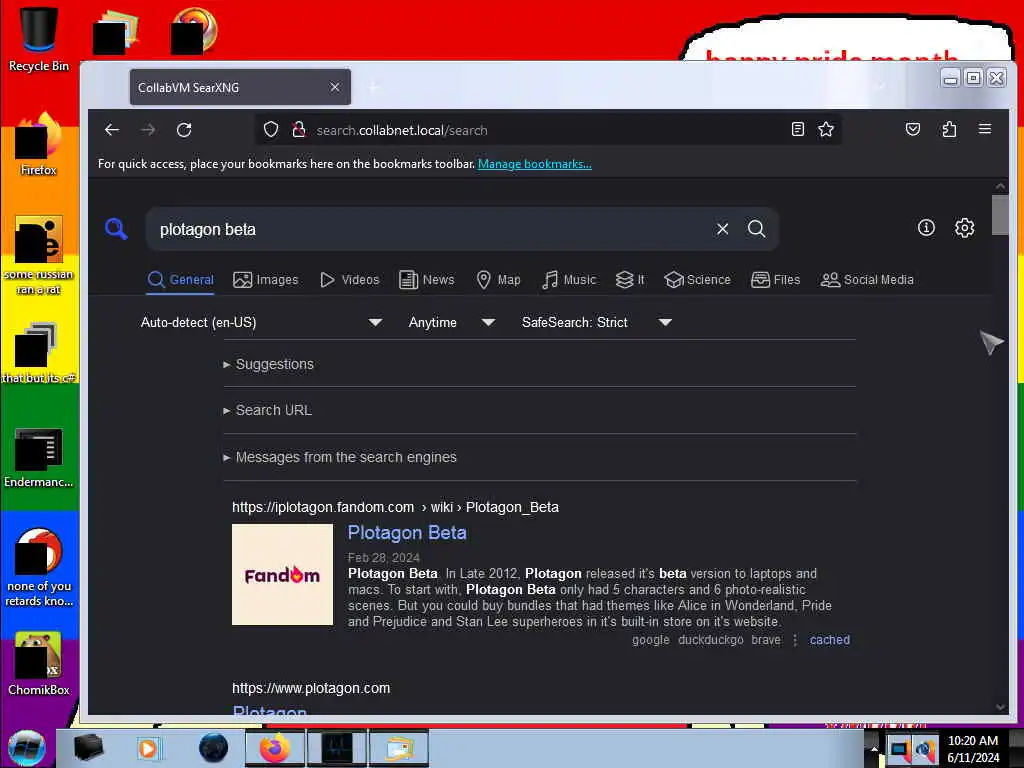Open the Anytime time range dropdown
The height and width of the screenshot is (768, 1024).
coord(451,322)
